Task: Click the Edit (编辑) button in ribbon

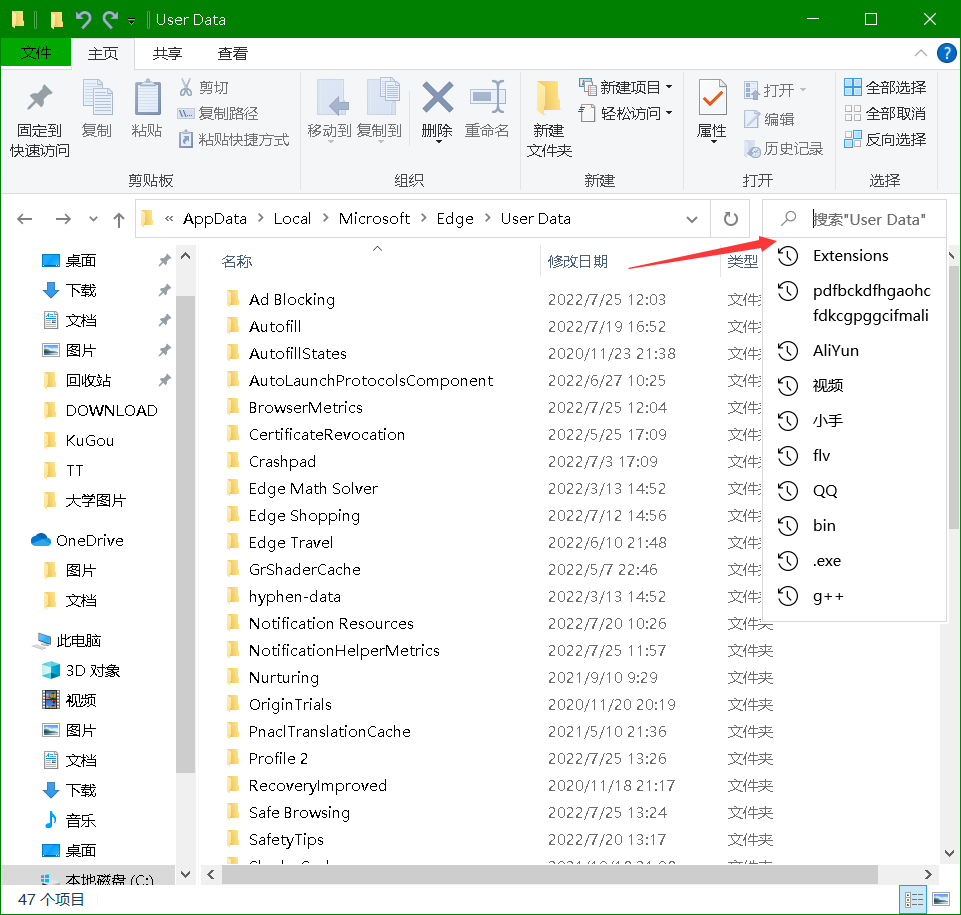Action: [x=769, y=120]
